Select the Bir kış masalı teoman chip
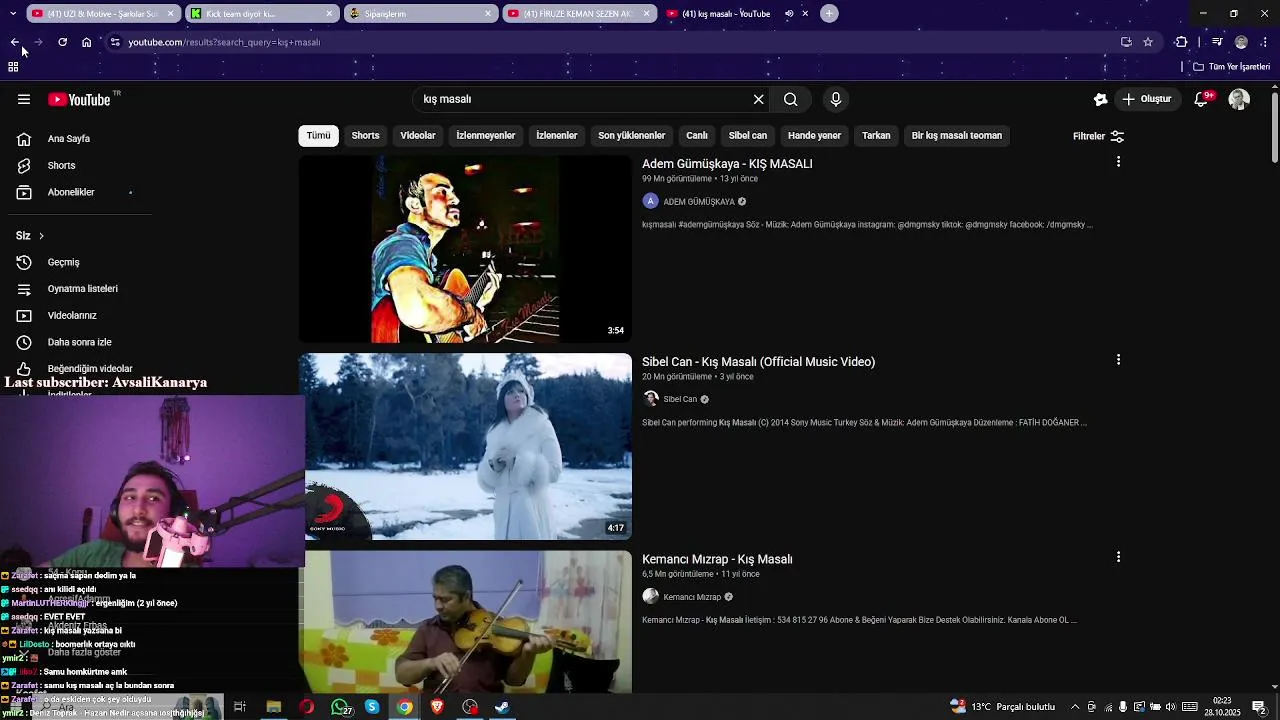Viewport: 1280px width, 720px height. point(957,136)
